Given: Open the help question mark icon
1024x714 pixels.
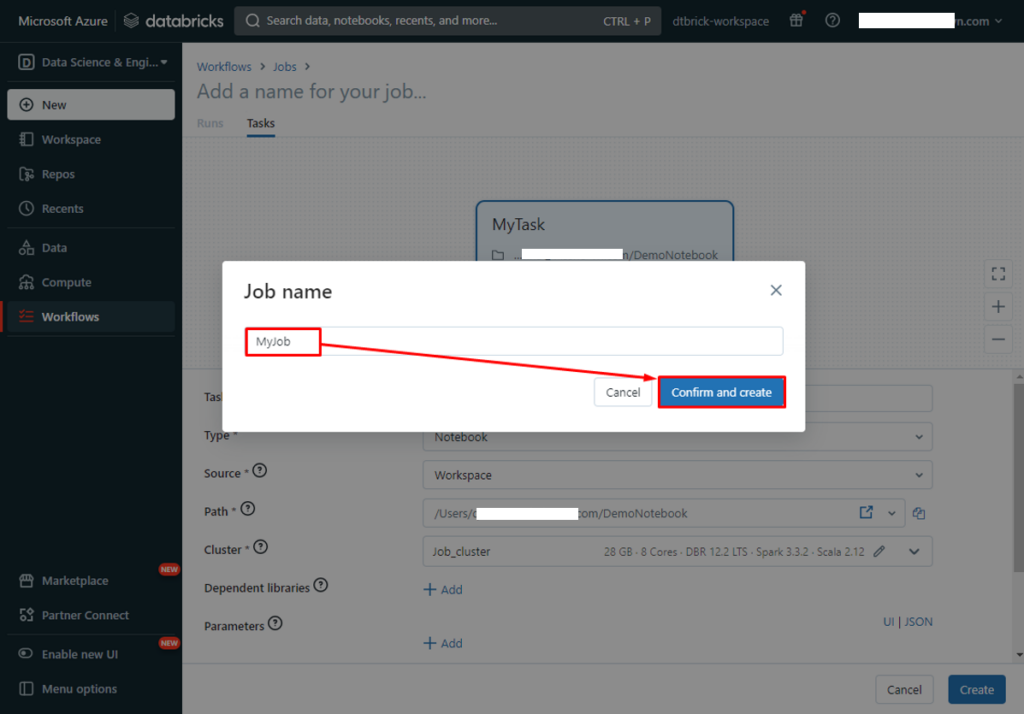Looking at the screenshot, I should (x=832, y=20).
